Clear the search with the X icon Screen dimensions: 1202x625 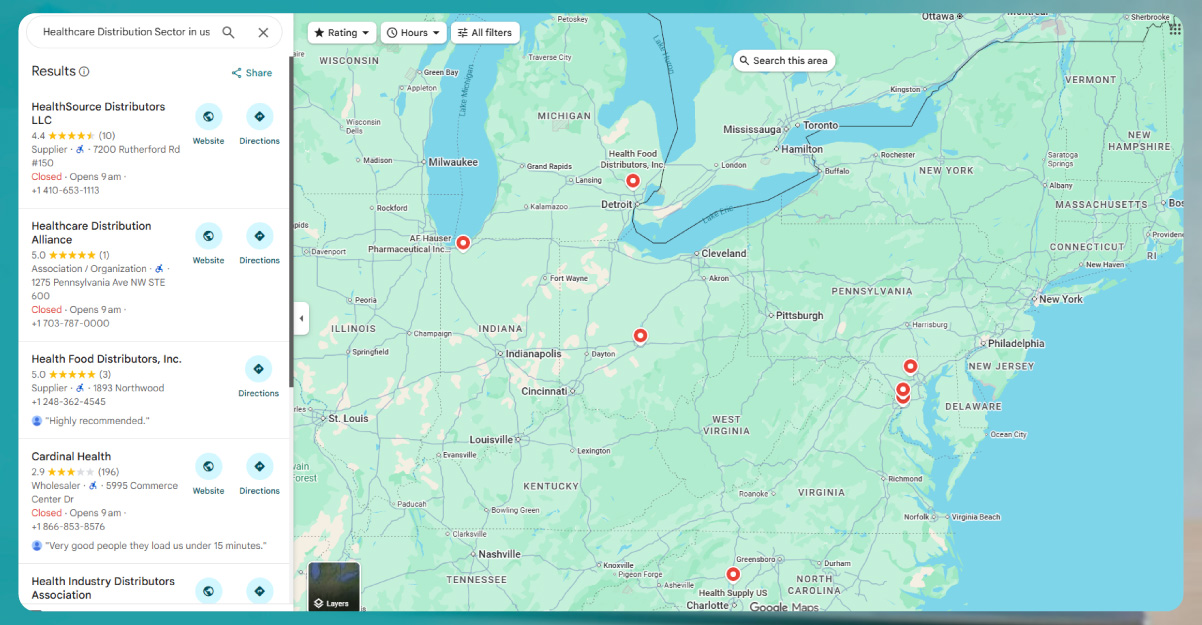(x=263, y=32)
